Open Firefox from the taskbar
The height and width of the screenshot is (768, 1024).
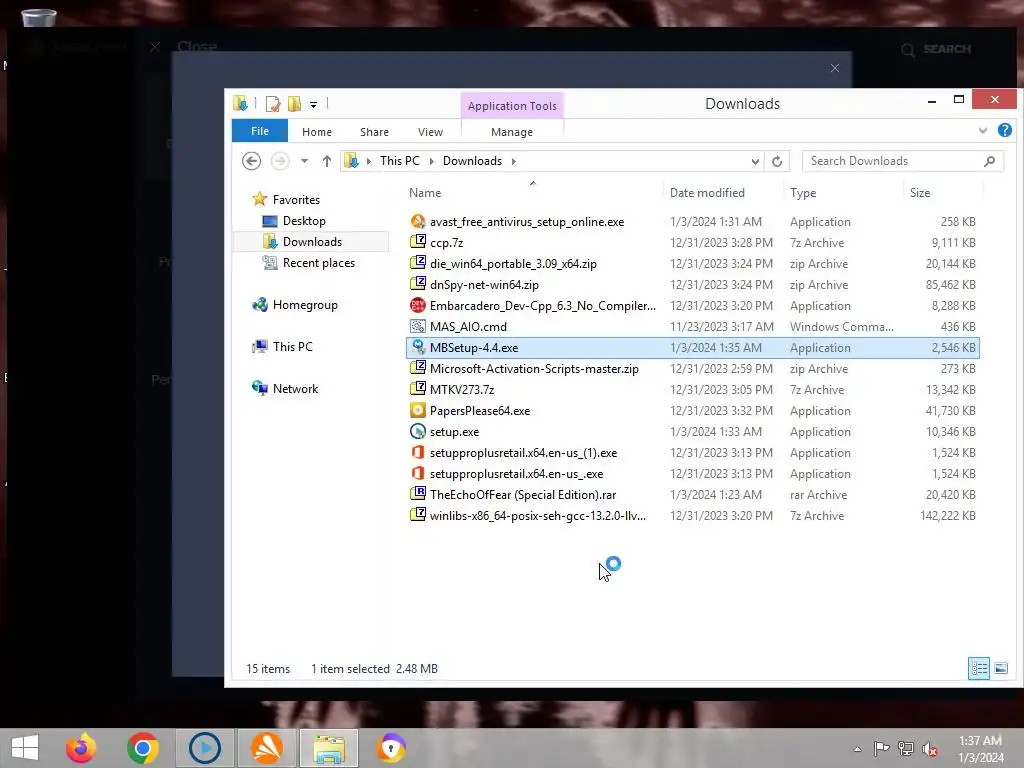(81, 748)
